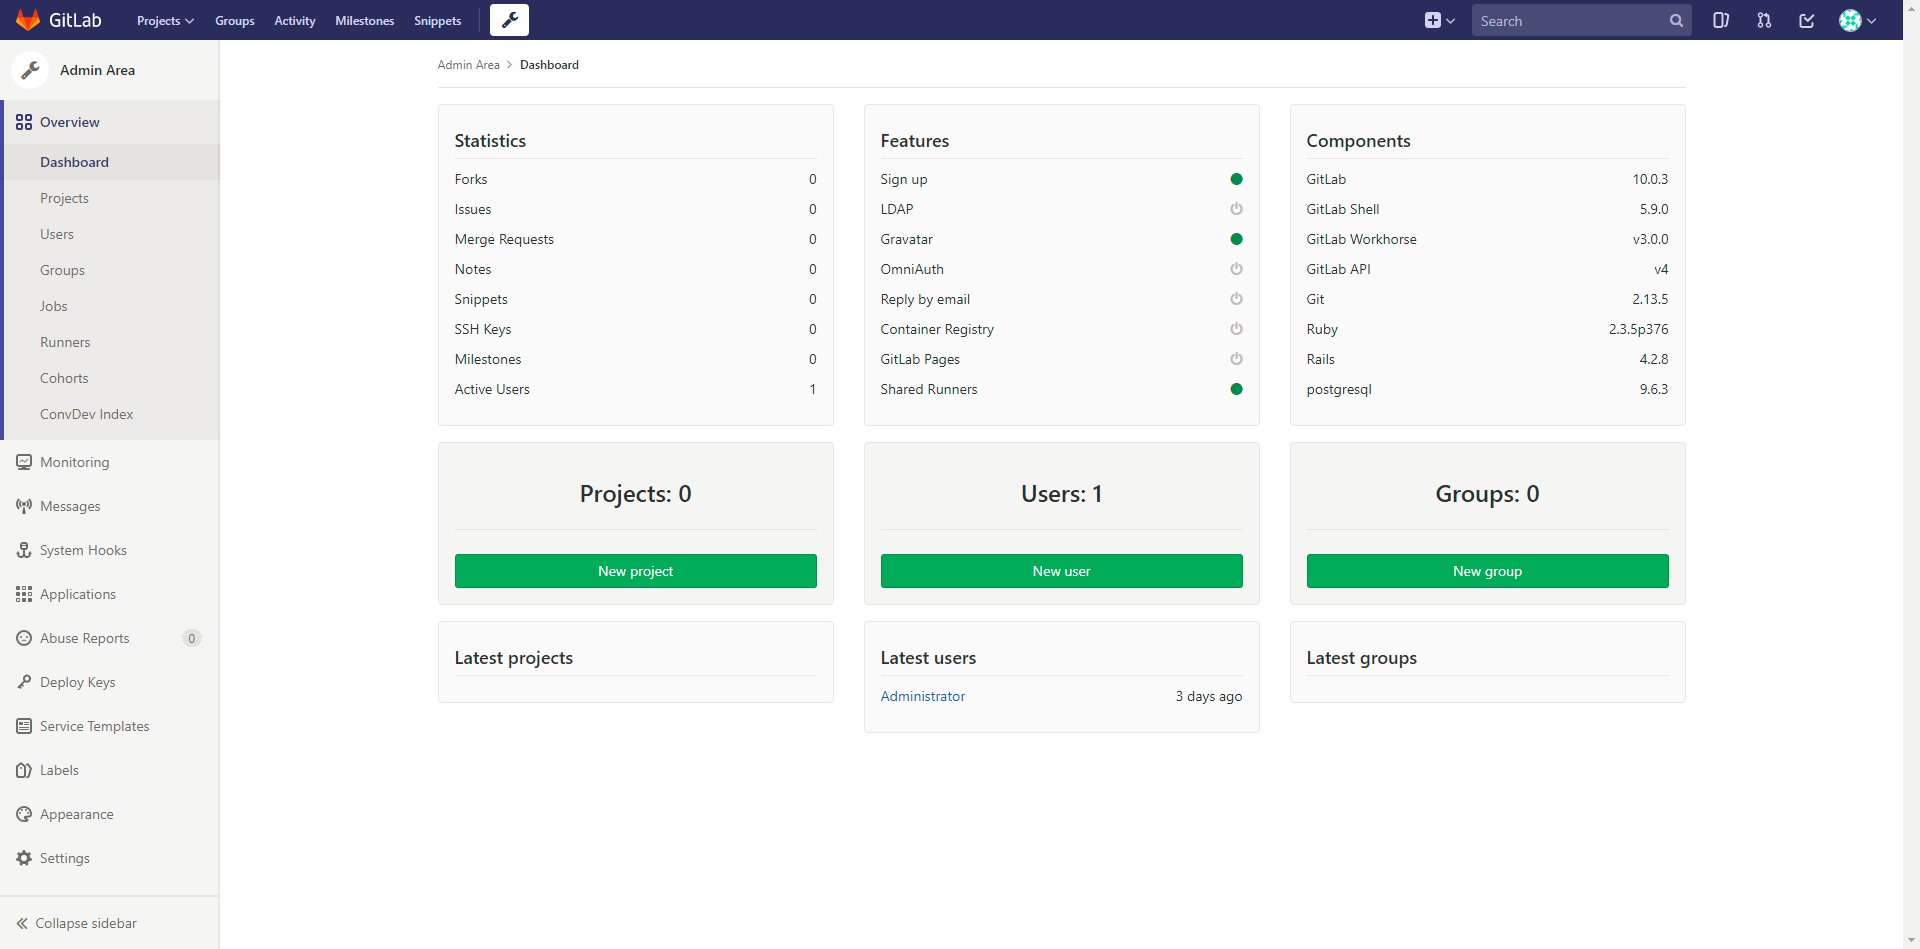Click the GitLab fox logo

click(28, 20)
